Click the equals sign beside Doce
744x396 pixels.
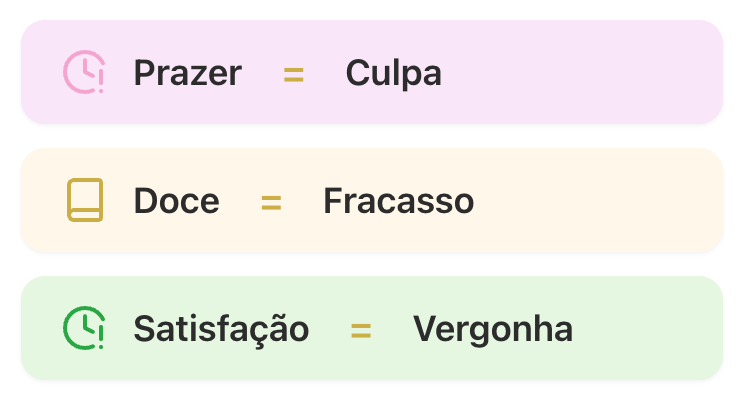click(271, 203)
